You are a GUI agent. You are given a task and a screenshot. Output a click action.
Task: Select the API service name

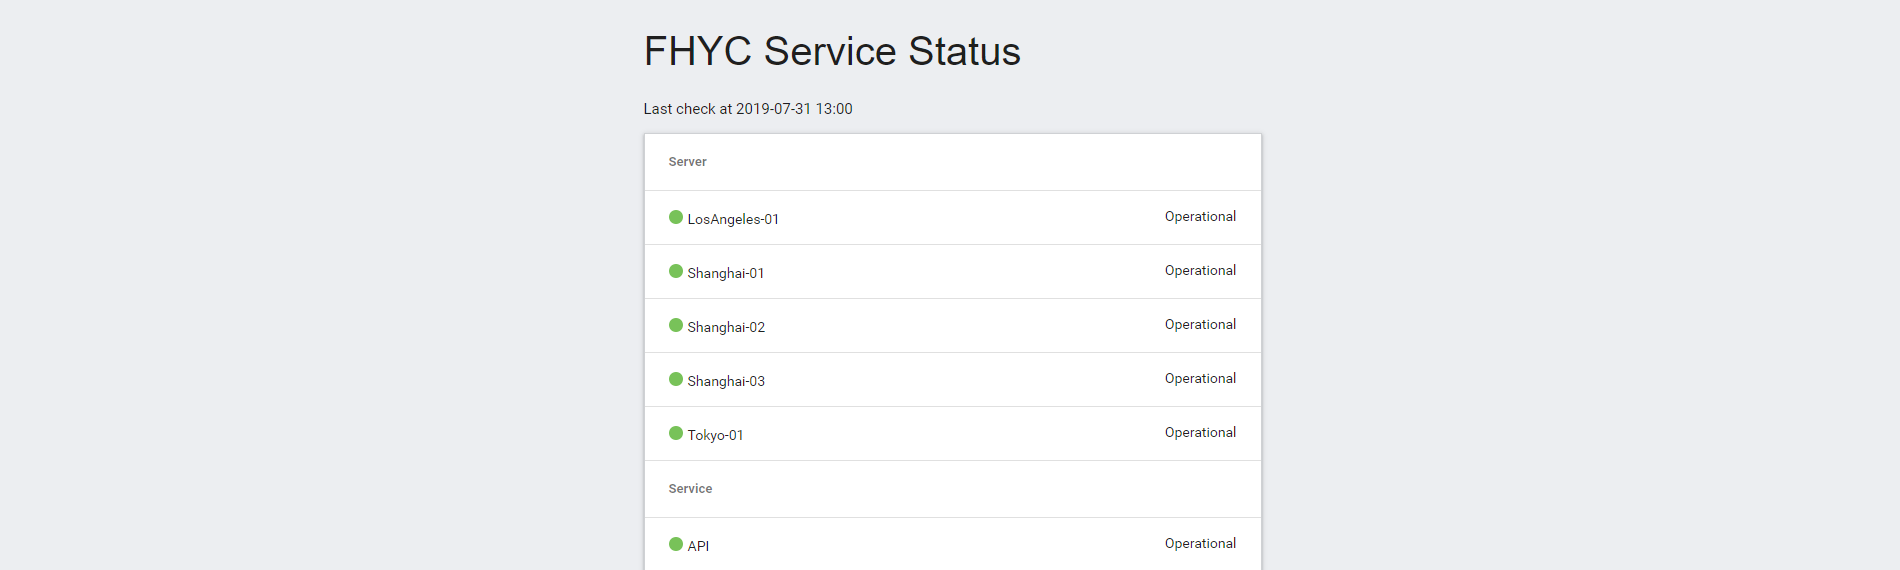(x=698, y=546)
